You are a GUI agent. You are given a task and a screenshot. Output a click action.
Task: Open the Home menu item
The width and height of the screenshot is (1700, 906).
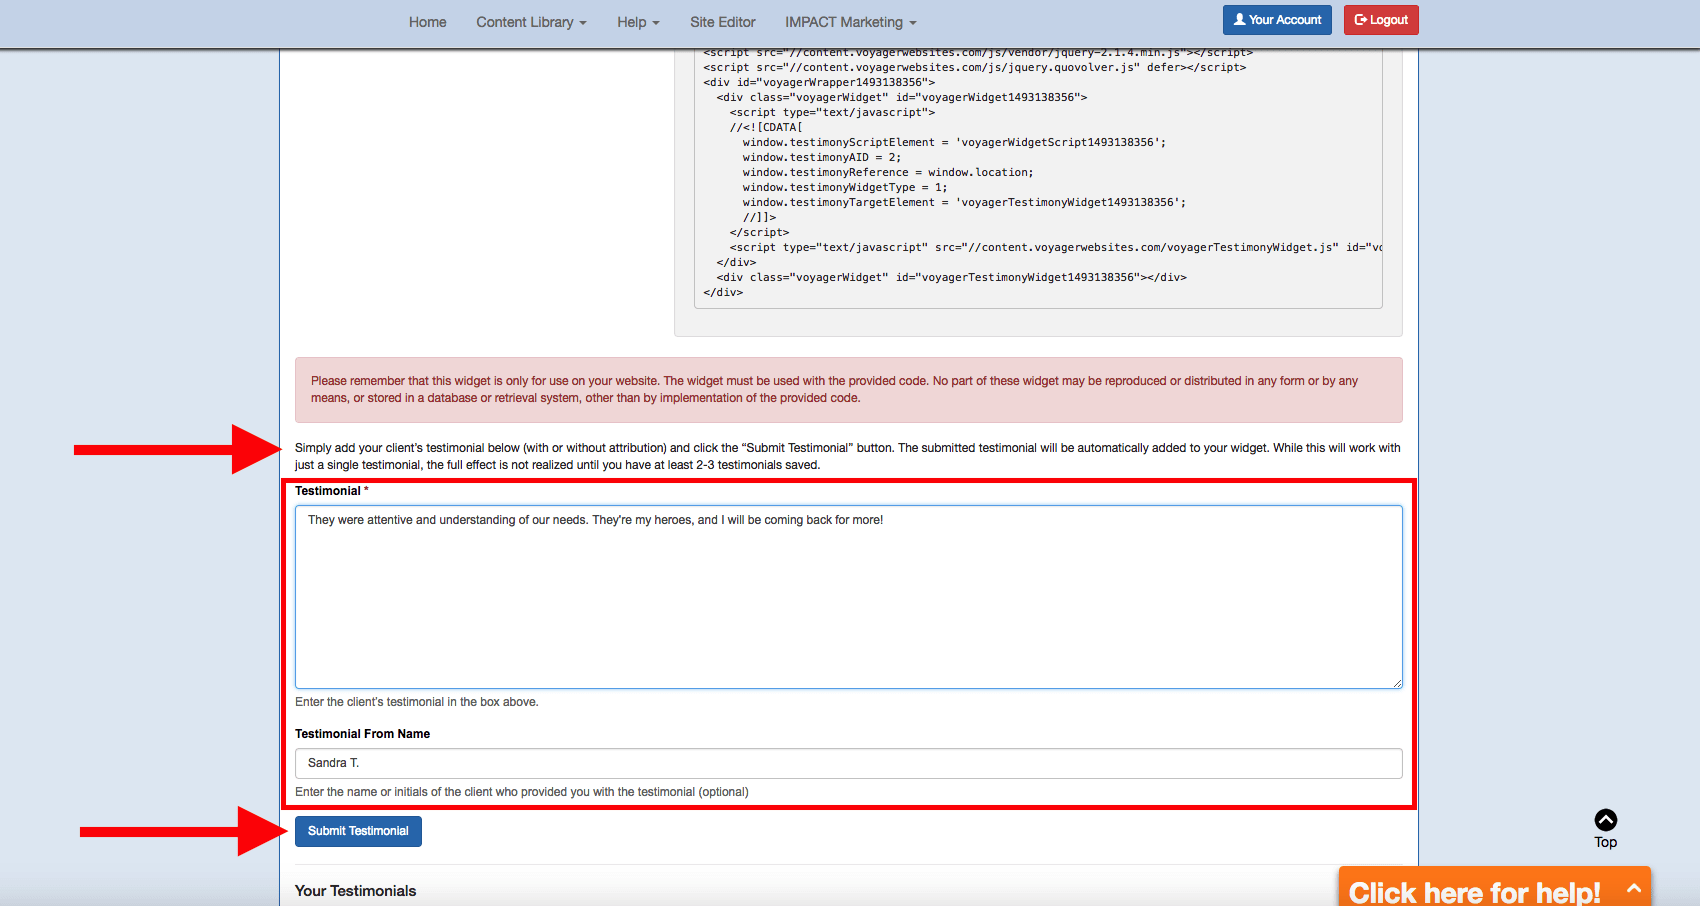tap(427, 22)
